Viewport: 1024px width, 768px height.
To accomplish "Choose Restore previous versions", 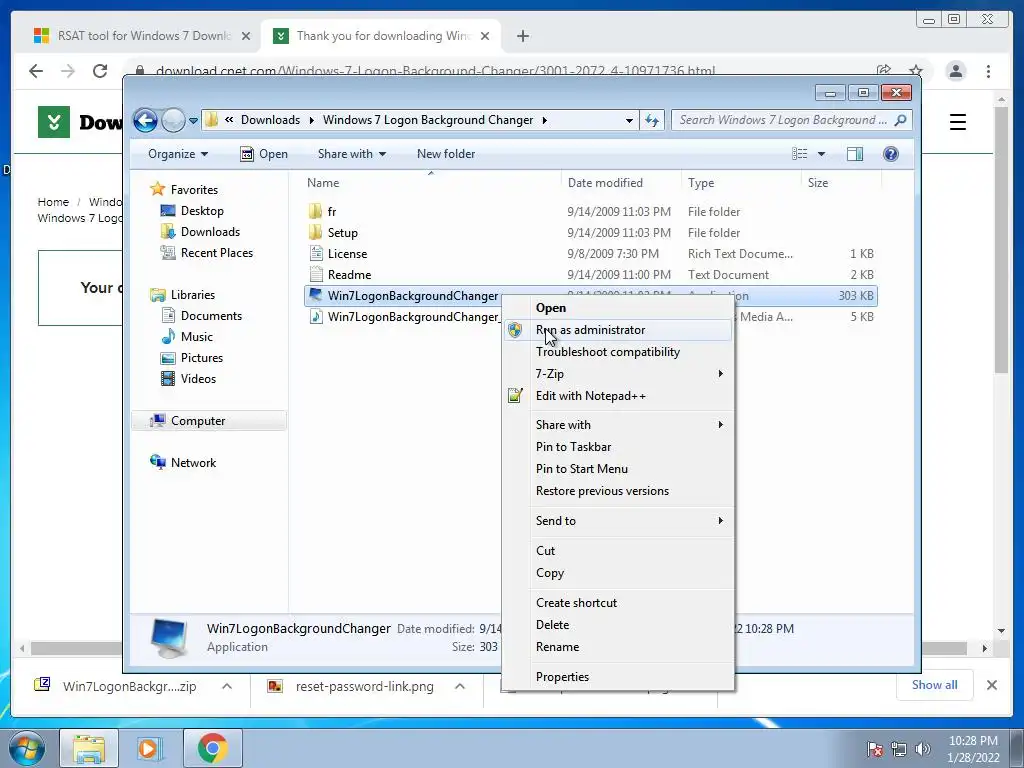I will 618,491.
